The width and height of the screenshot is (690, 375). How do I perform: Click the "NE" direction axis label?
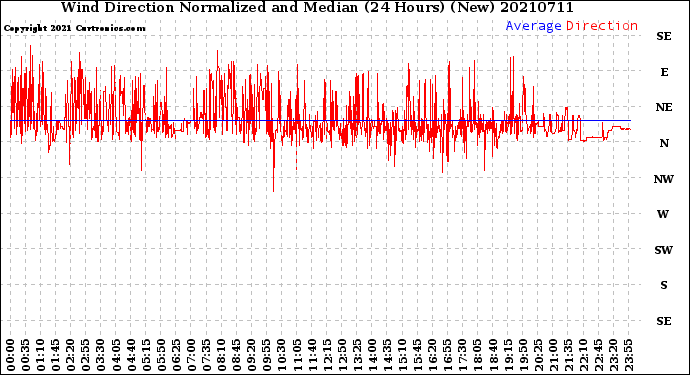click(664, 107)
